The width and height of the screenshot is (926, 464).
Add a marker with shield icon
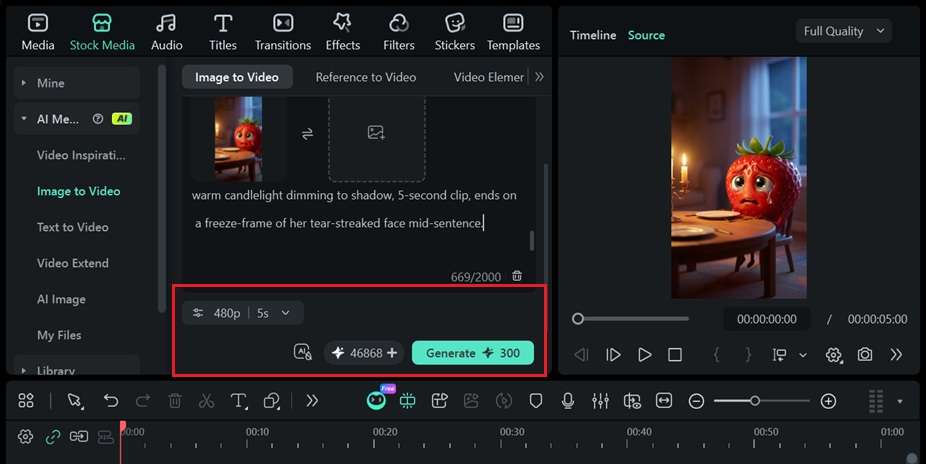click(536, 401)
